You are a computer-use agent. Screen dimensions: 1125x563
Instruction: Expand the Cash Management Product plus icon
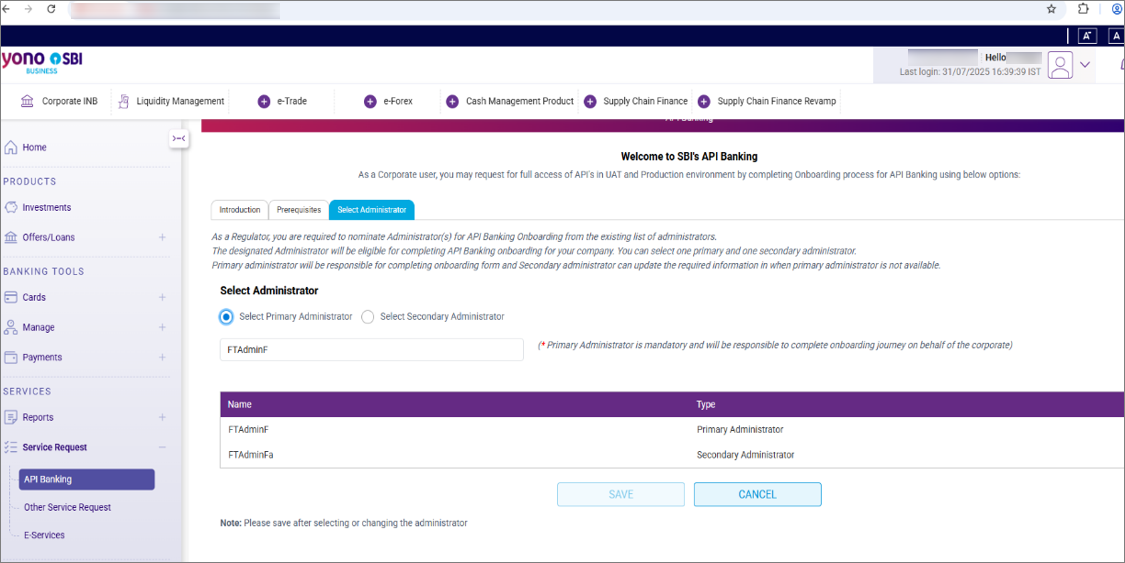[x=452, y=102]
